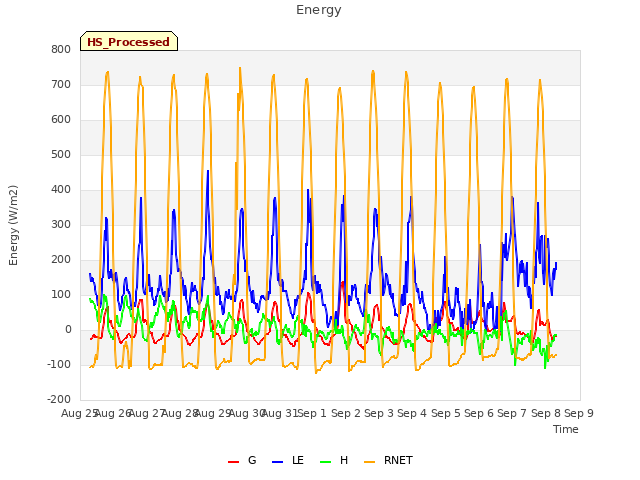
Task: Click the HS_Processed label tag
Action: click(x=129, y=41)
